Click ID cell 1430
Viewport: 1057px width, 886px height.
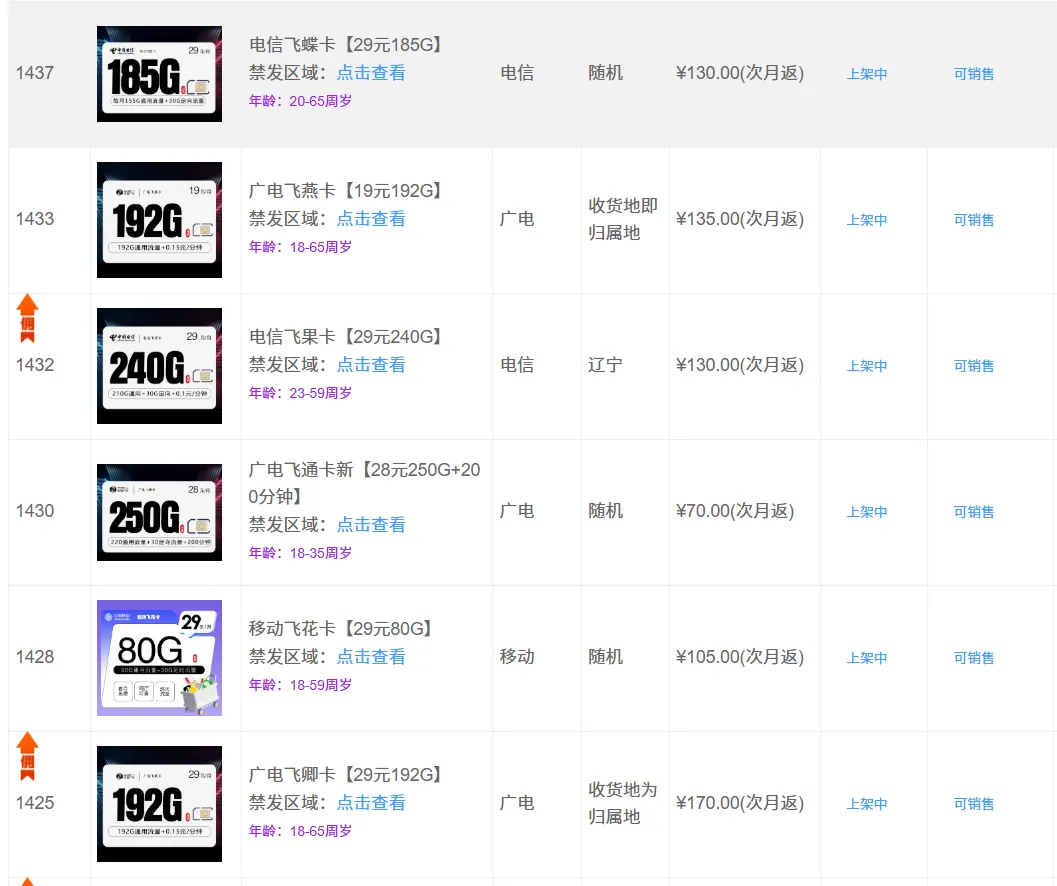click(35, 510)
